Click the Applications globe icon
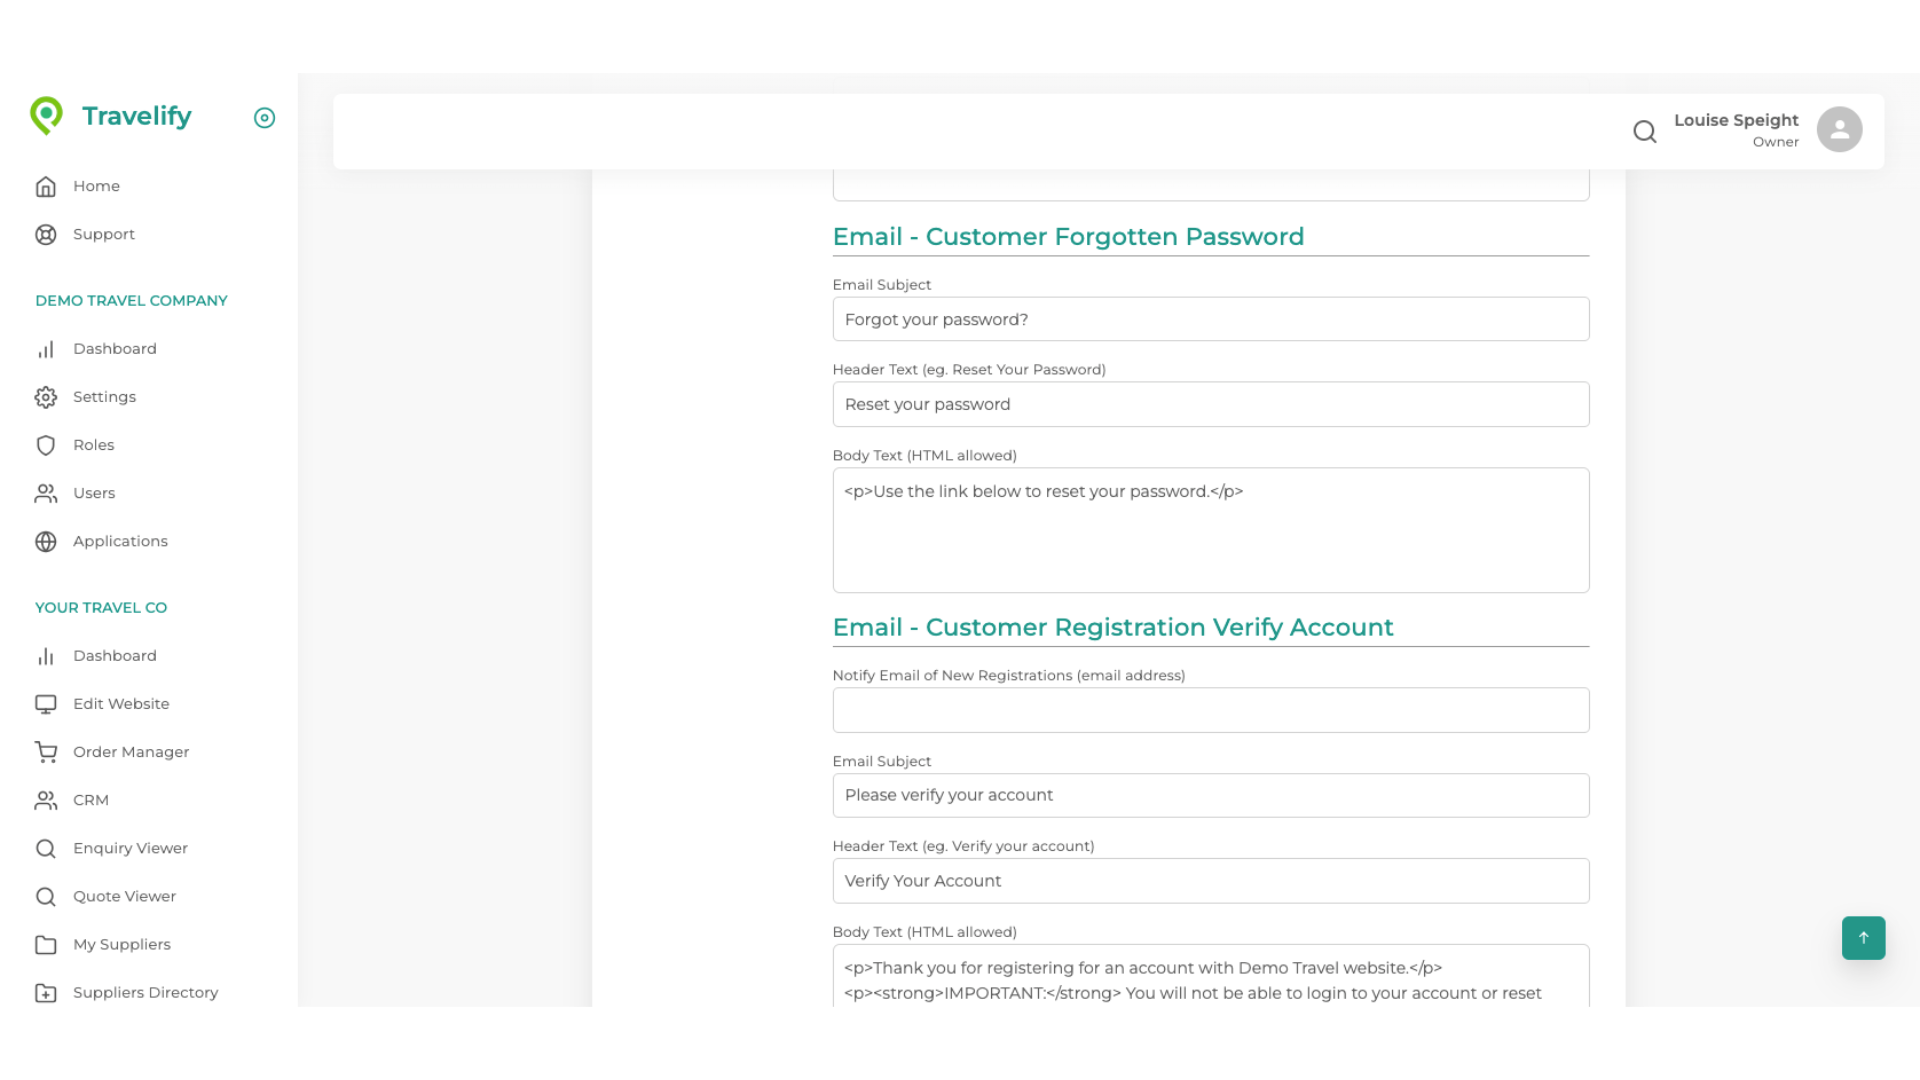This screenshot has height=1080, width=1920. click(x=46, y=541)
